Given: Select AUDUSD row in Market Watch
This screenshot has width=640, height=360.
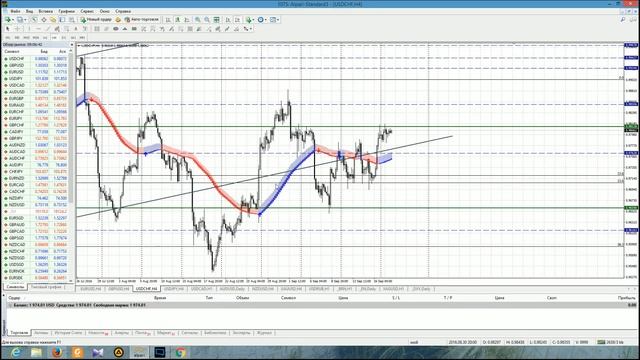Looking at the screenshot, I should pyautogui.click(x=36, y=92).
